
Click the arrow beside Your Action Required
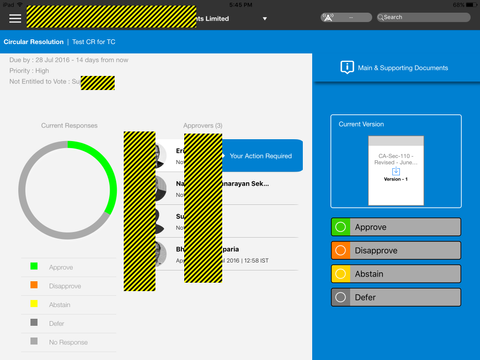[223, 156]
